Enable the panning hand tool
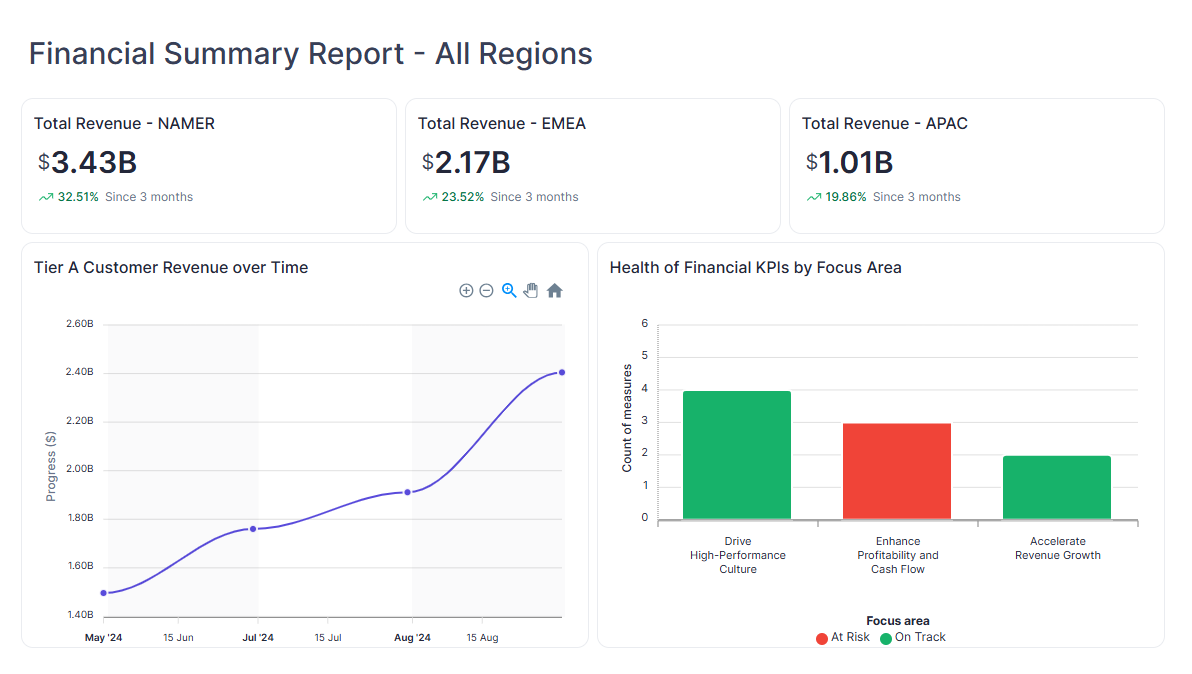Viewport: 1192px width, 674px height. coord(531,291)
